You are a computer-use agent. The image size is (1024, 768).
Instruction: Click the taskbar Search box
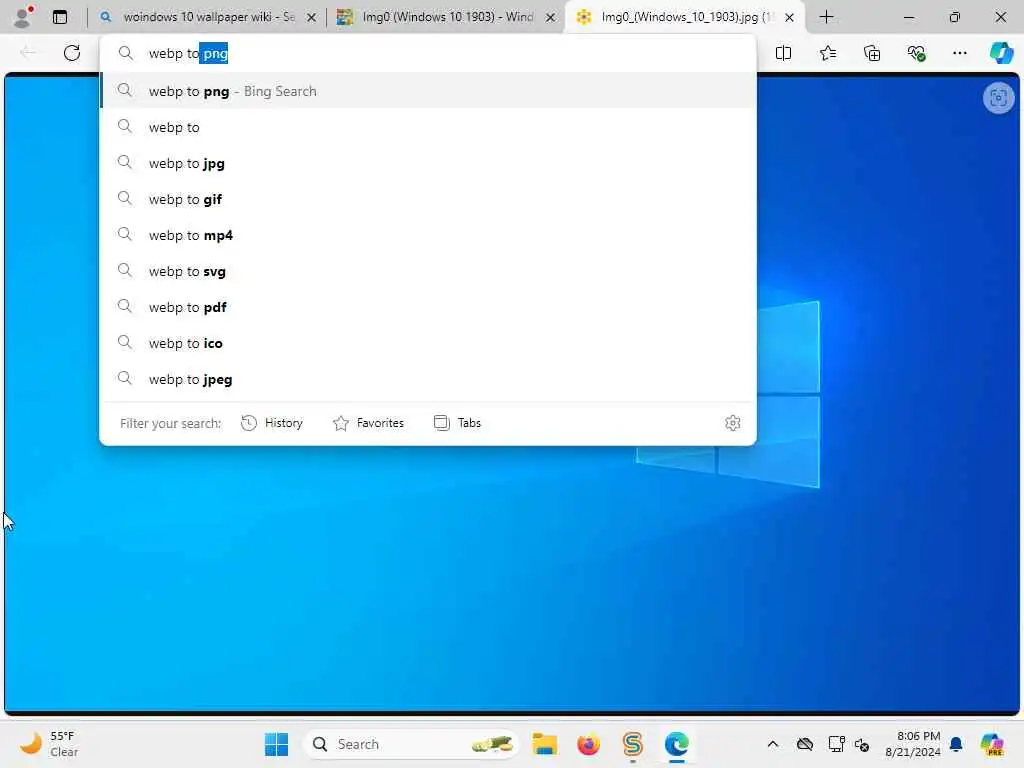pyautogui.click(x=411, y=744)
